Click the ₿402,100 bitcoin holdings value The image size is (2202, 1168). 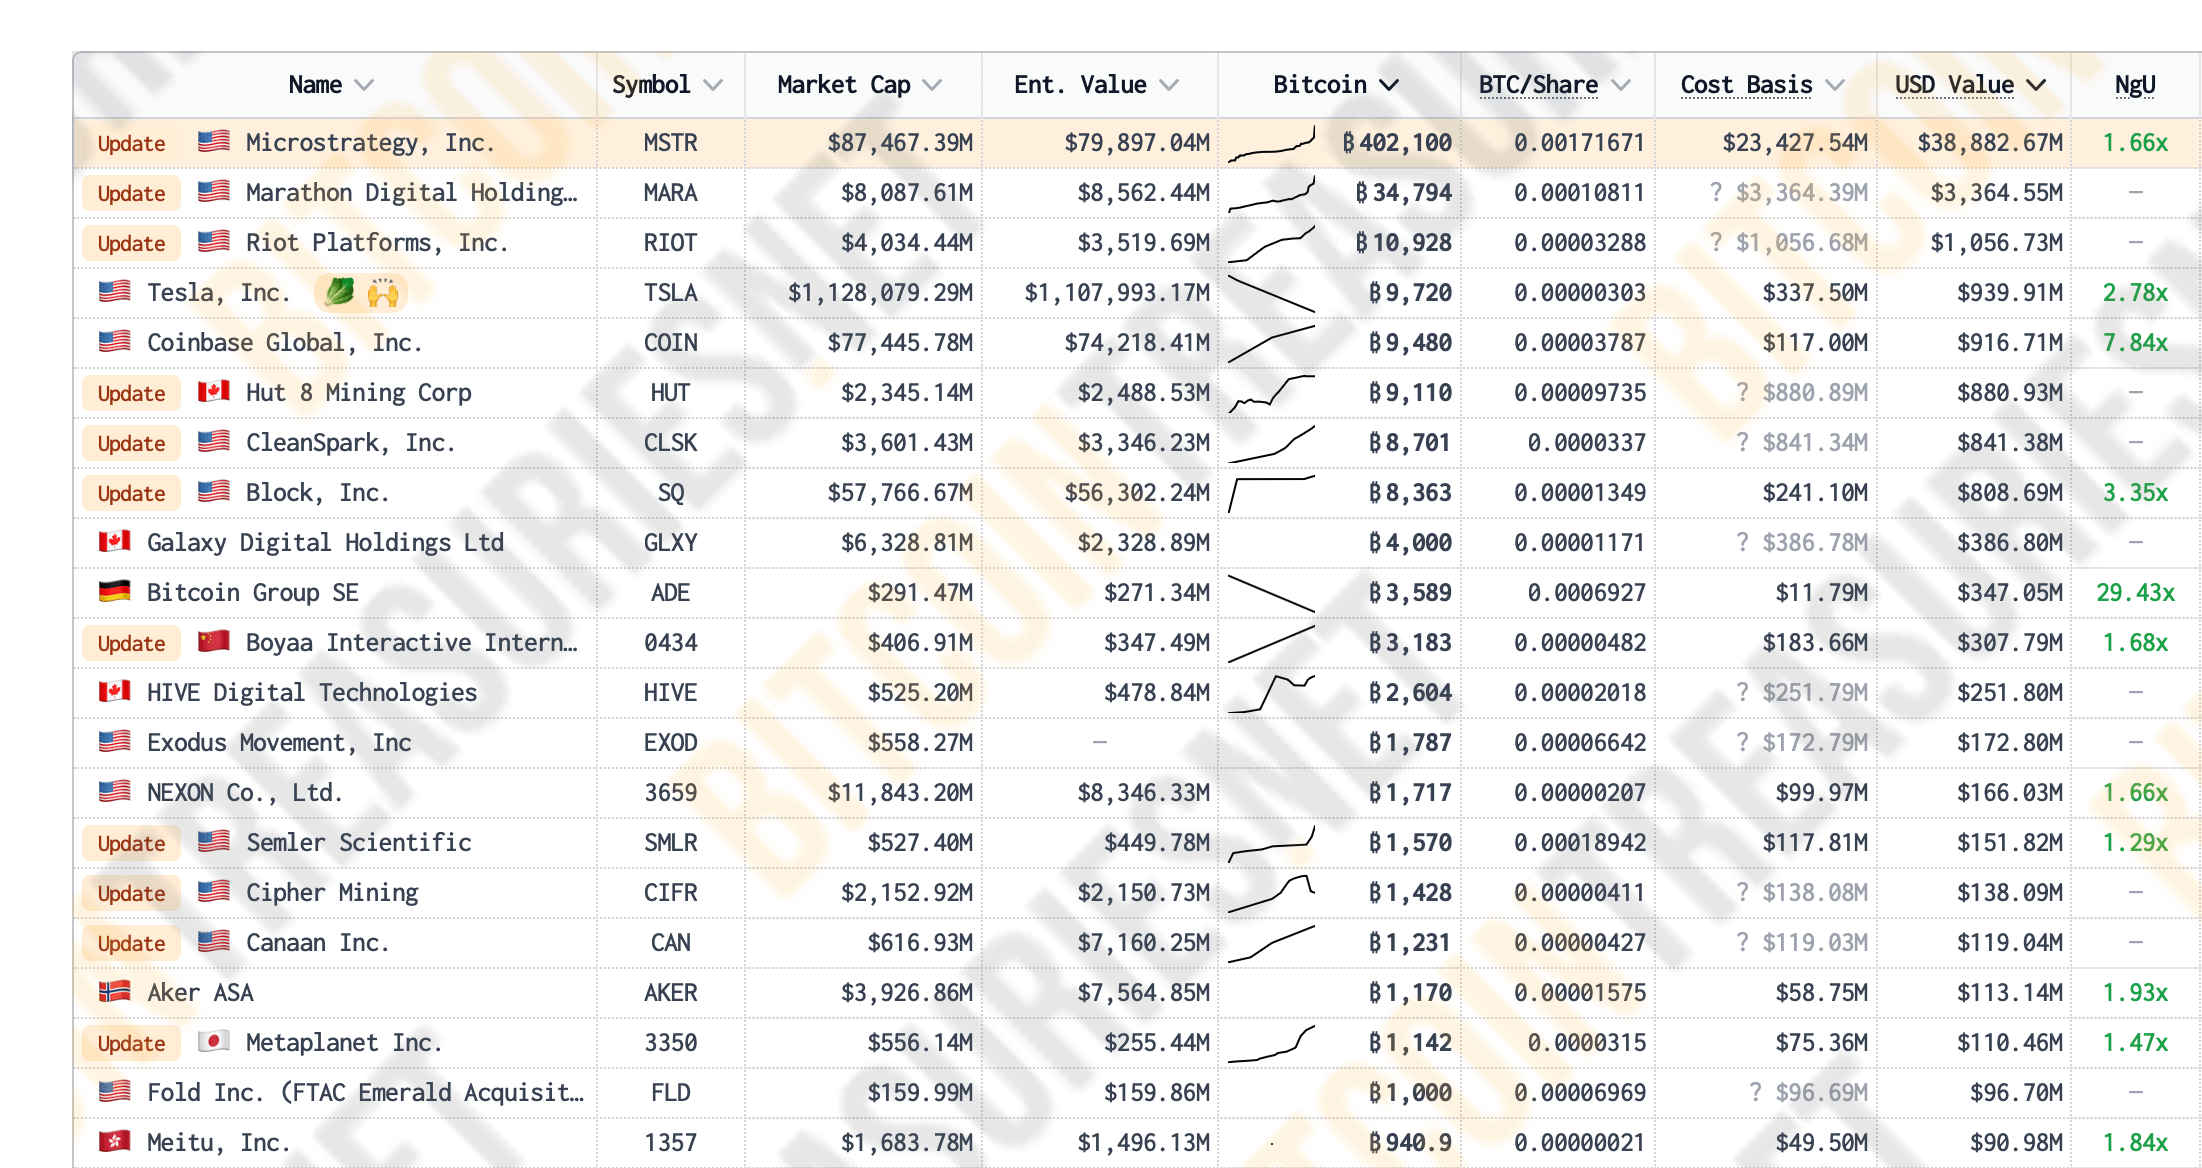click(1396, 143)
